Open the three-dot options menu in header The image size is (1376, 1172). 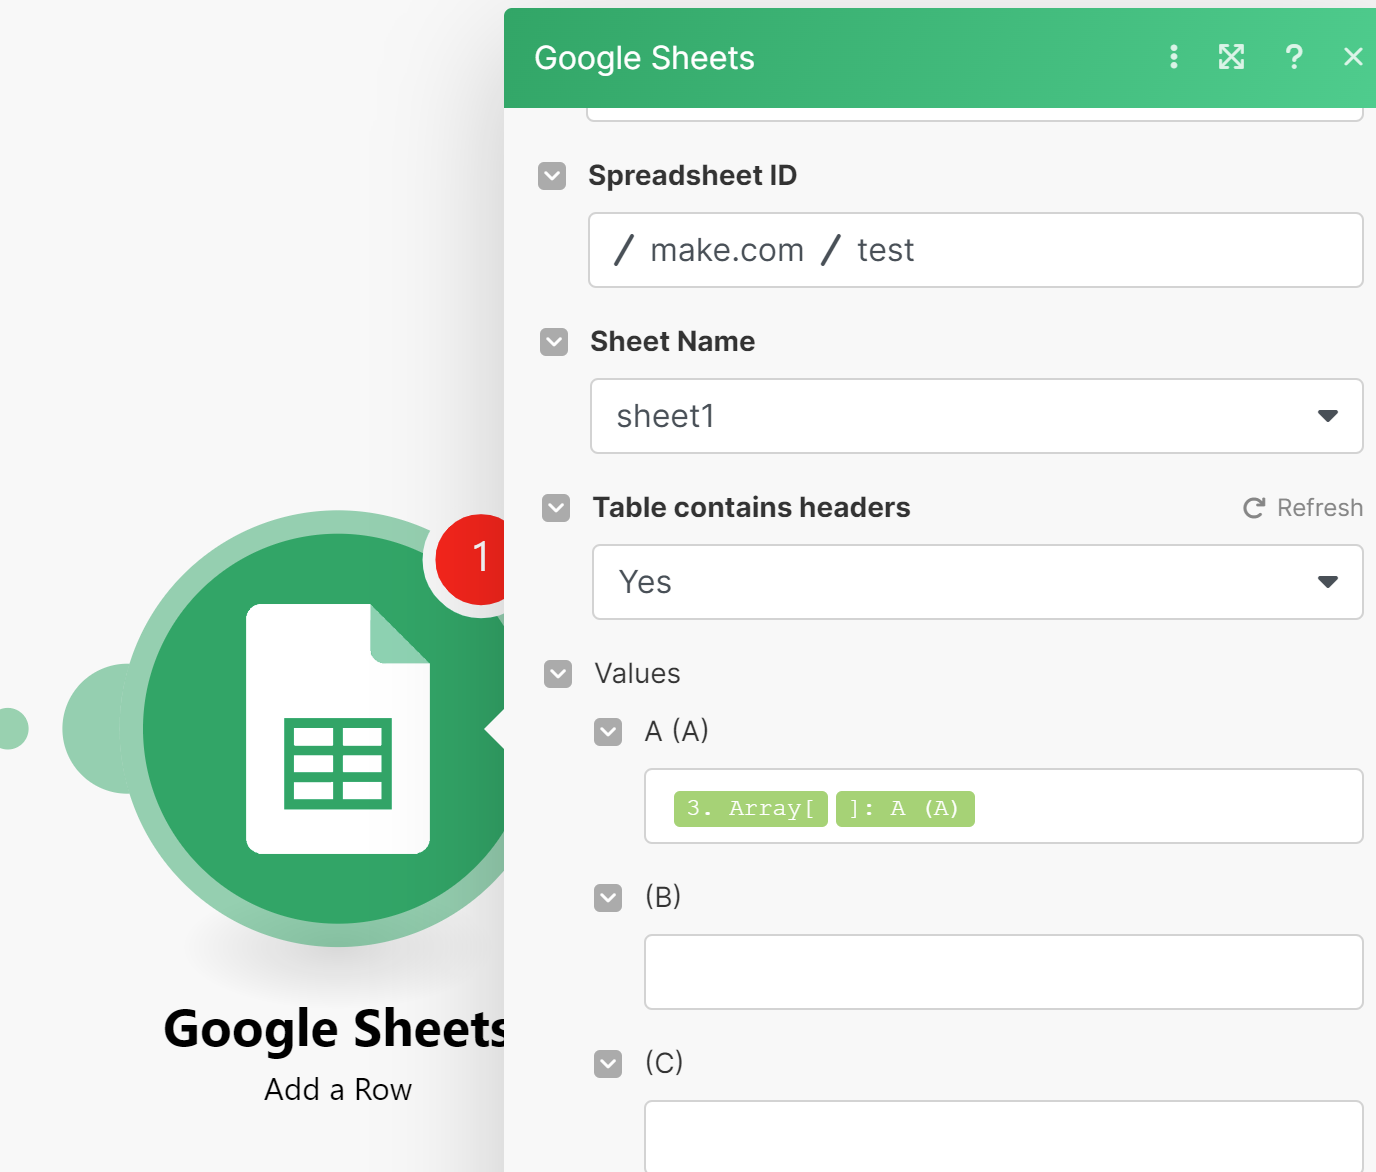point(1174,57)
